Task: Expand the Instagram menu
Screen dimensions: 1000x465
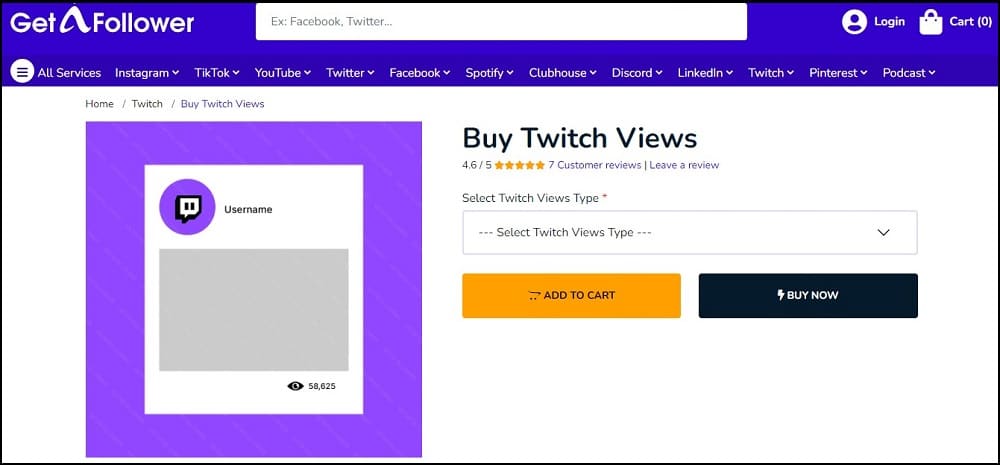Action: (x=147, y=73)
